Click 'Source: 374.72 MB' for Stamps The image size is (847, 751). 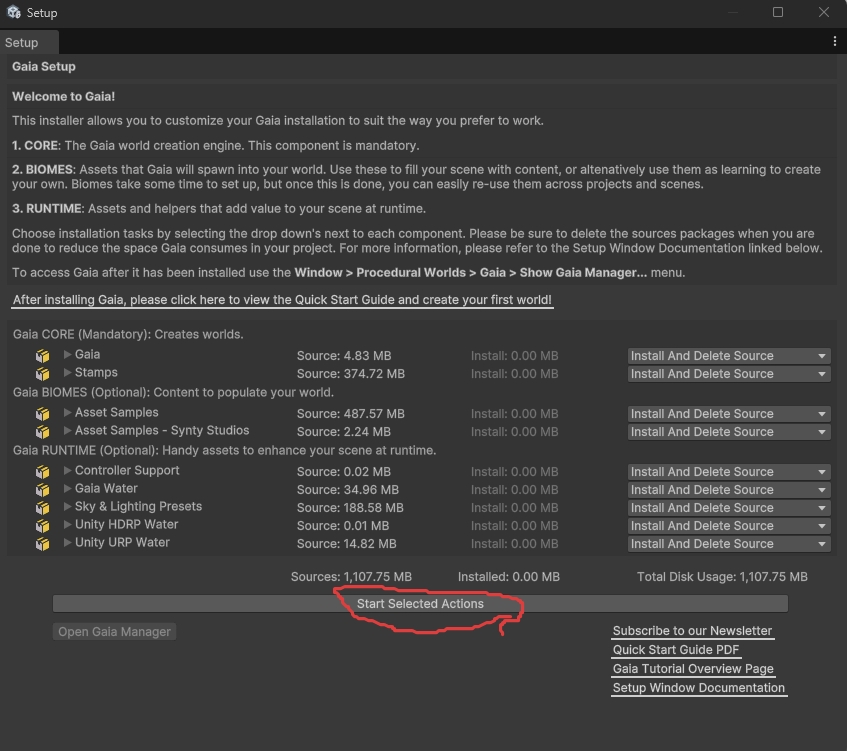[351, 374]
